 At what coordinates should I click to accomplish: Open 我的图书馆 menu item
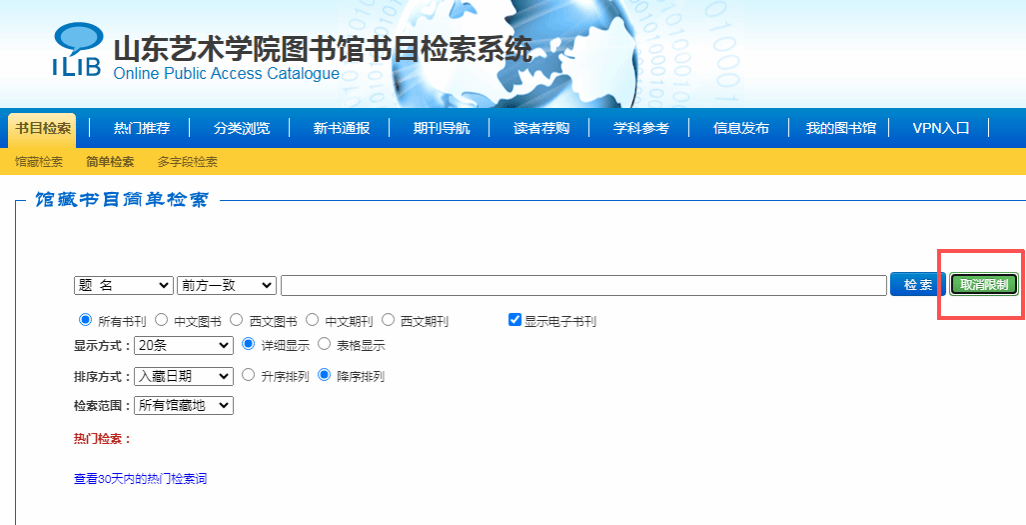coord(841,128)
